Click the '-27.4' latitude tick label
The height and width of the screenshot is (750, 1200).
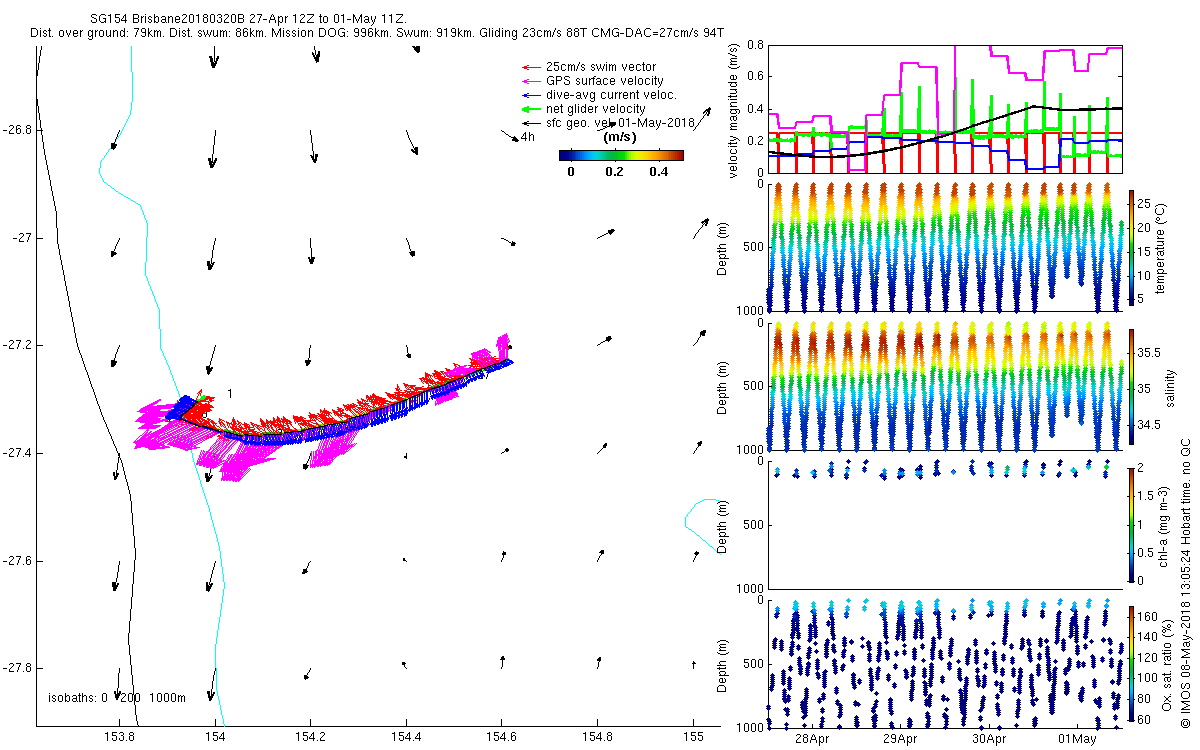click(17, 453)
